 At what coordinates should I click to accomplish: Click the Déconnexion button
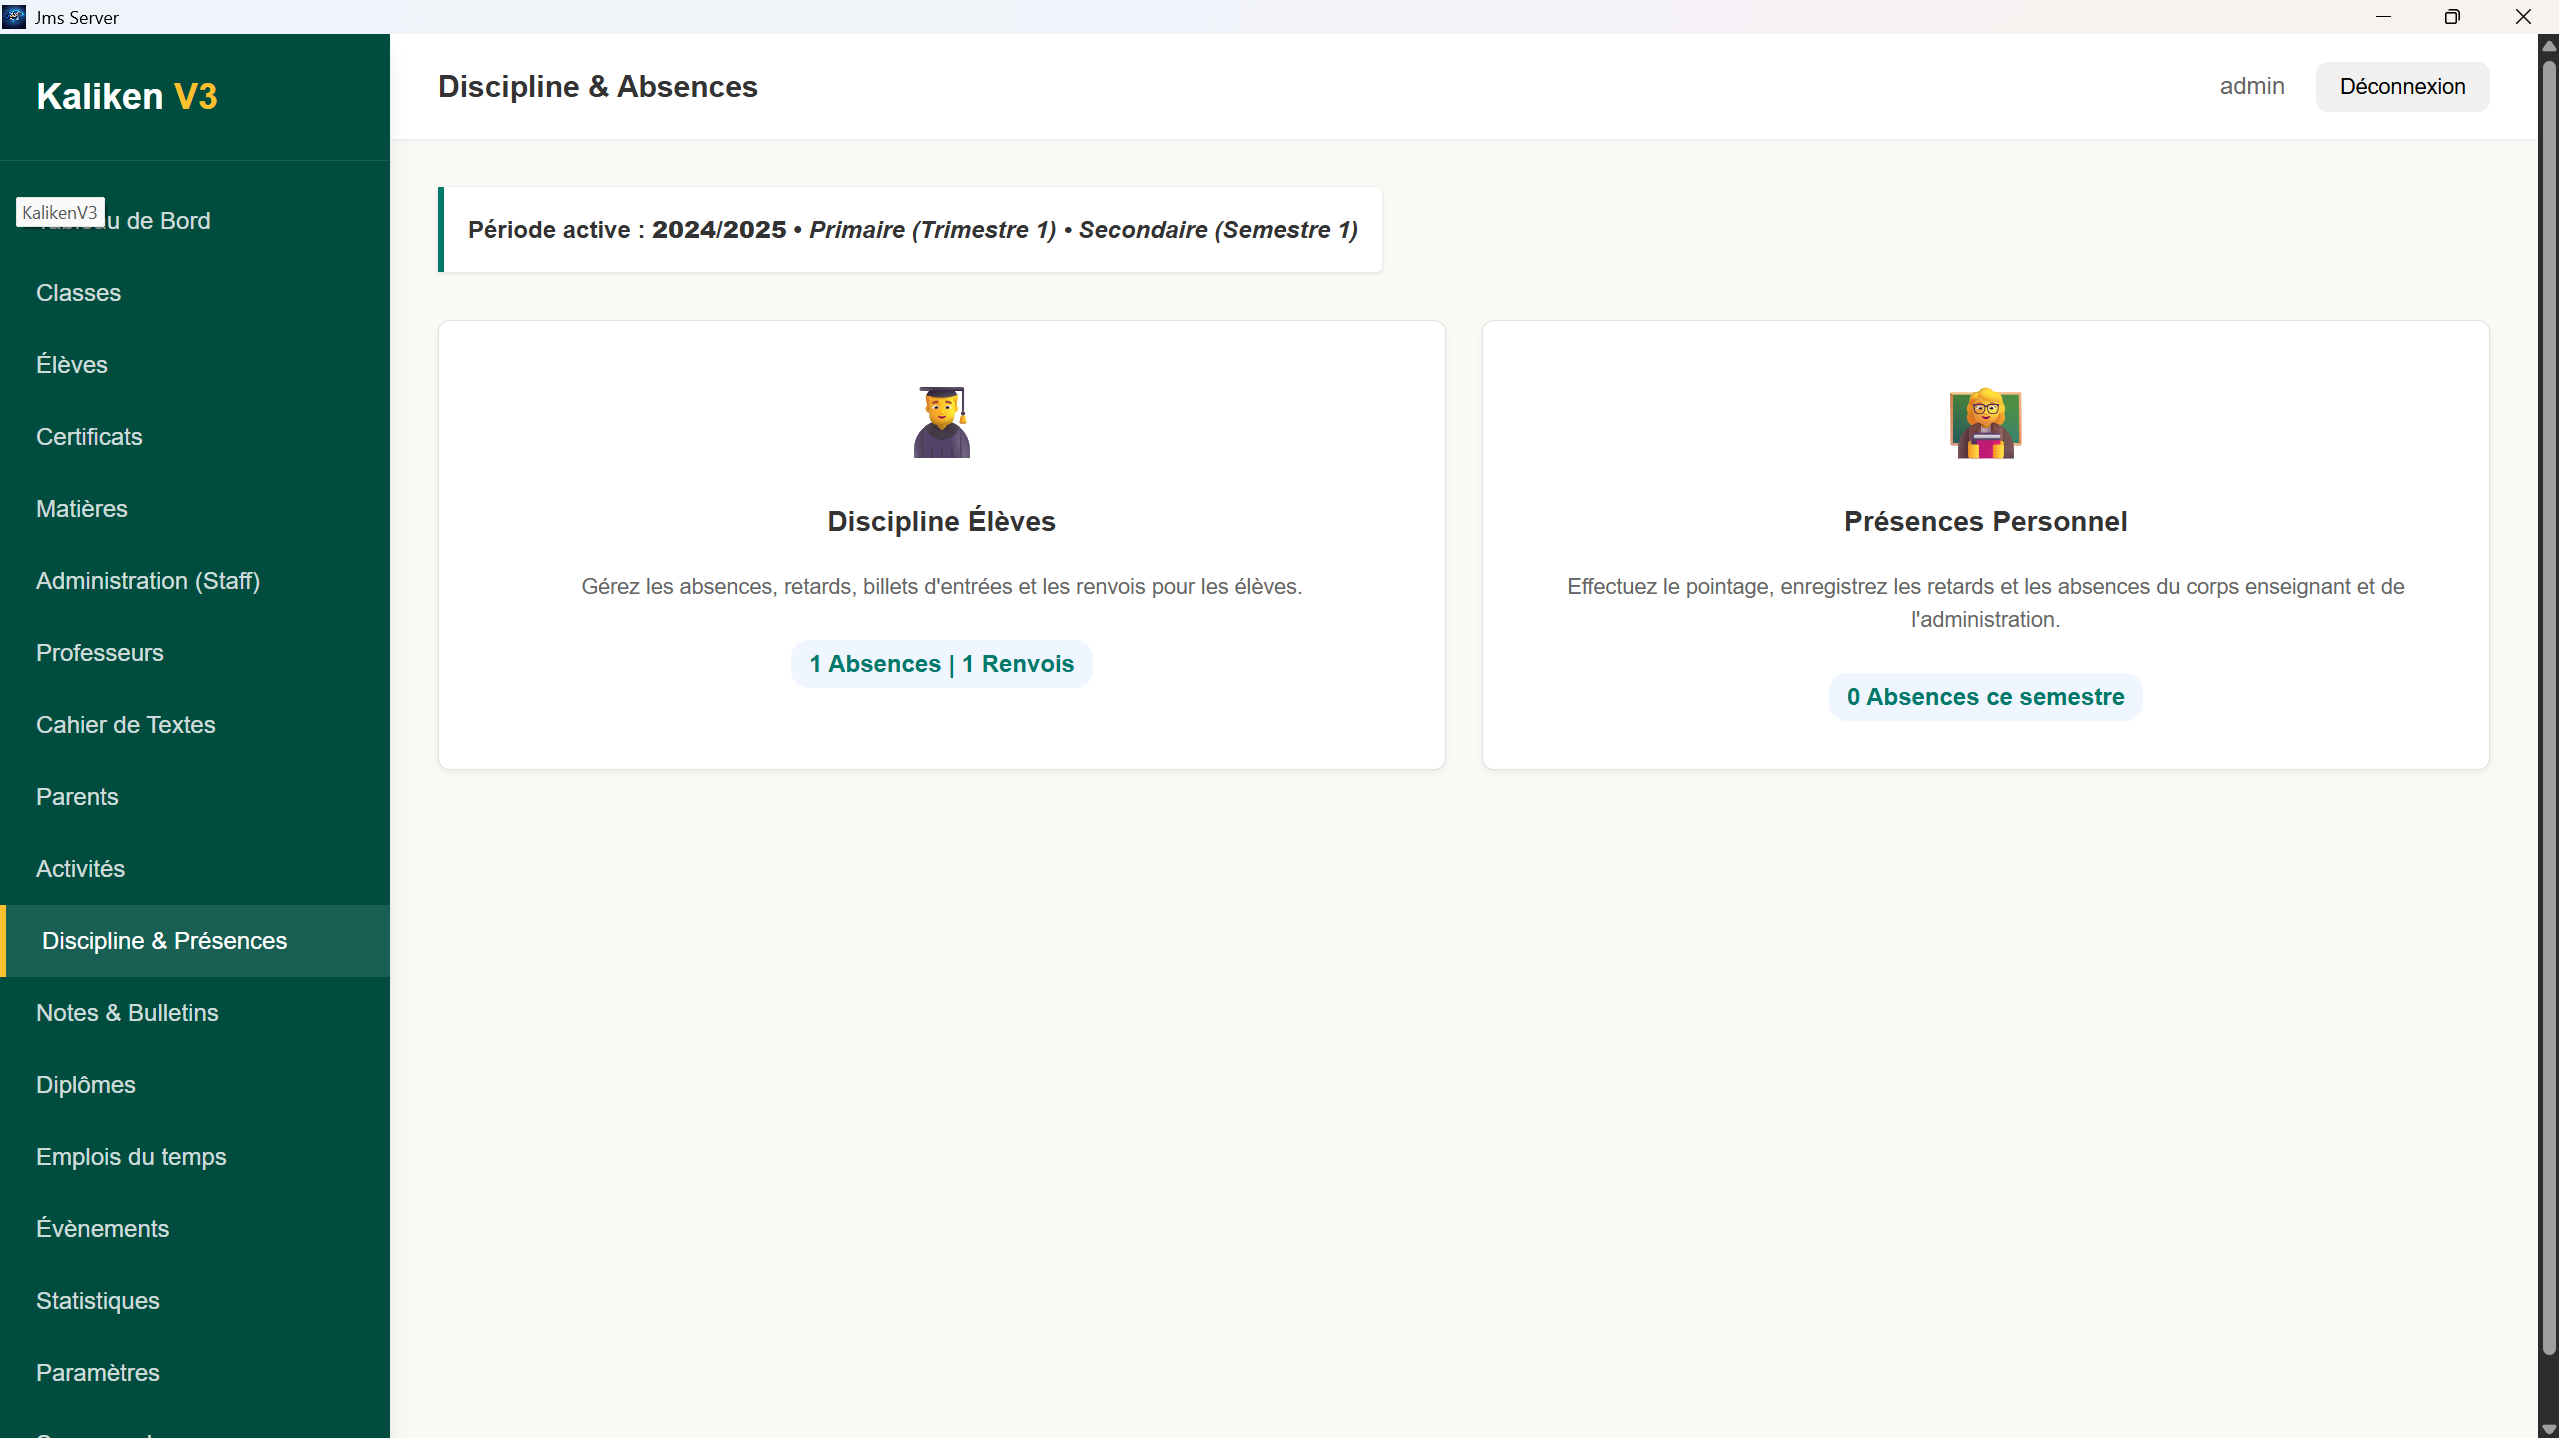coord(2401,87)
